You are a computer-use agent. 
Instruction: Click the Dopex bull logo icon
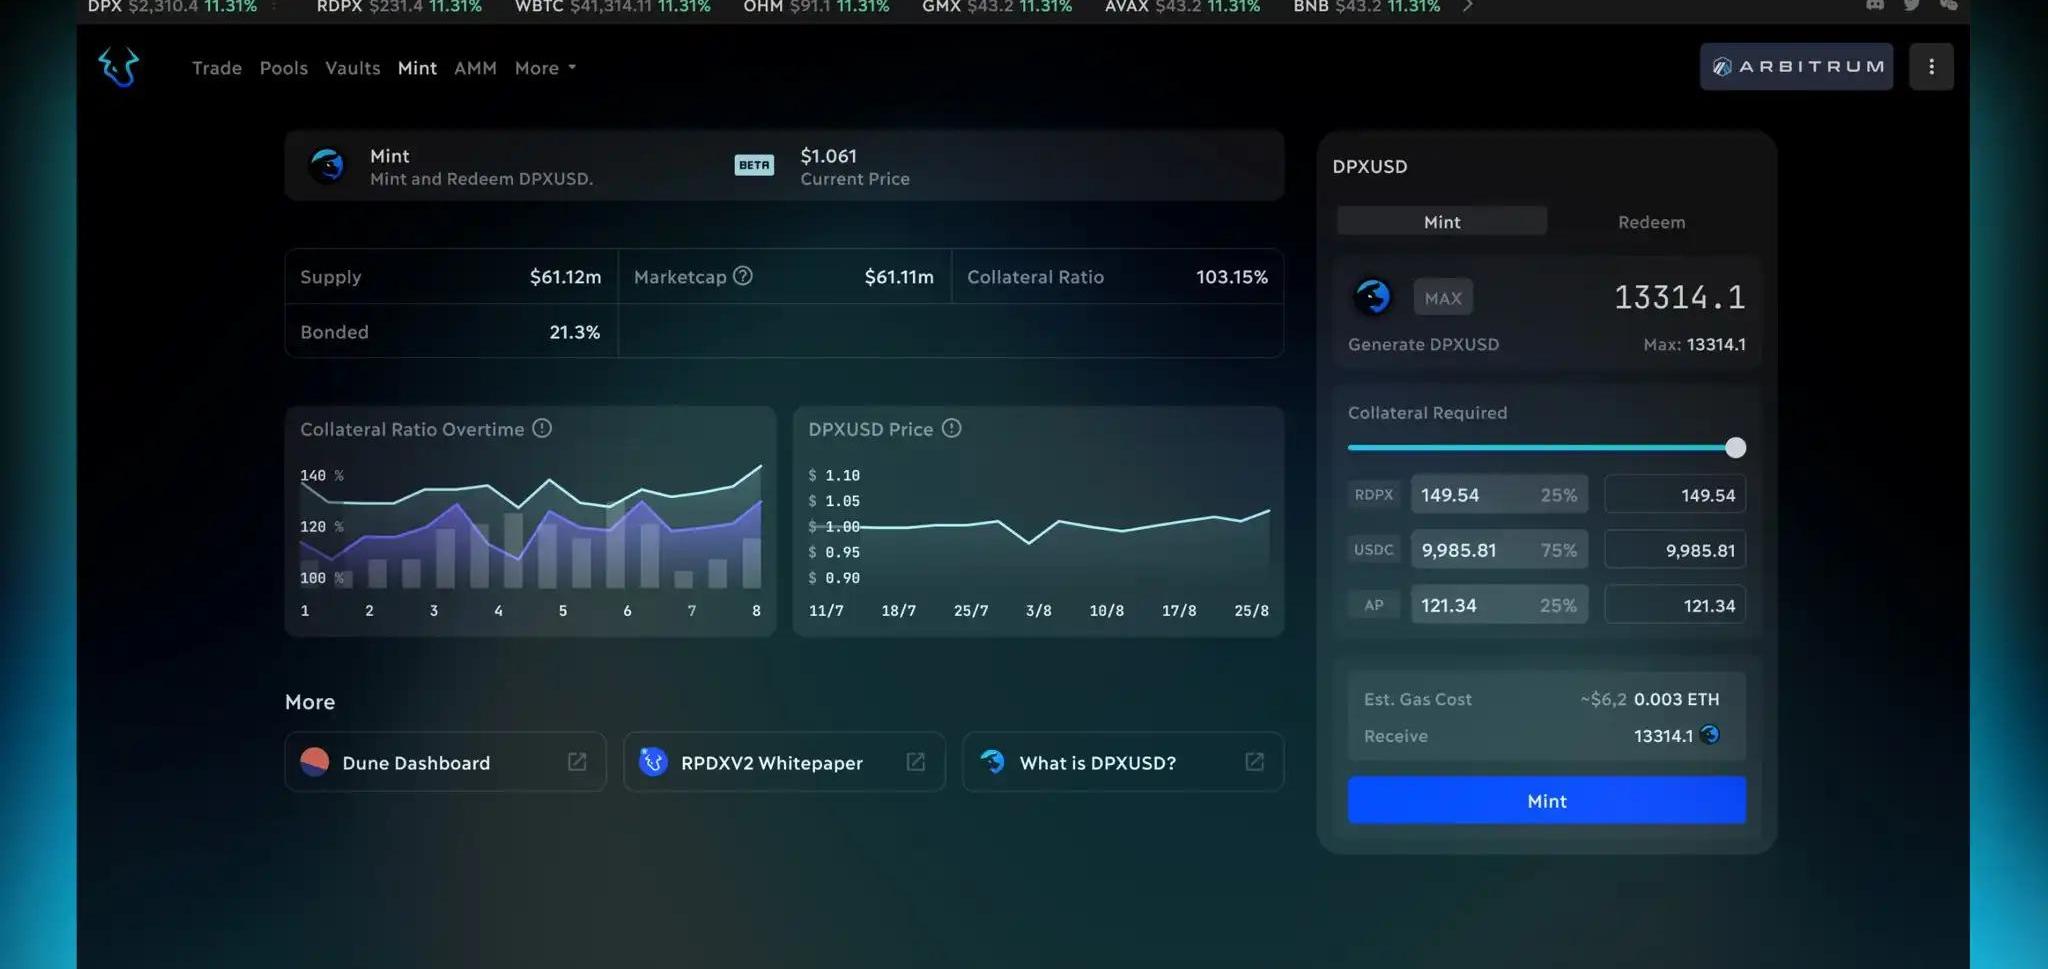click(x=118, y=67)
